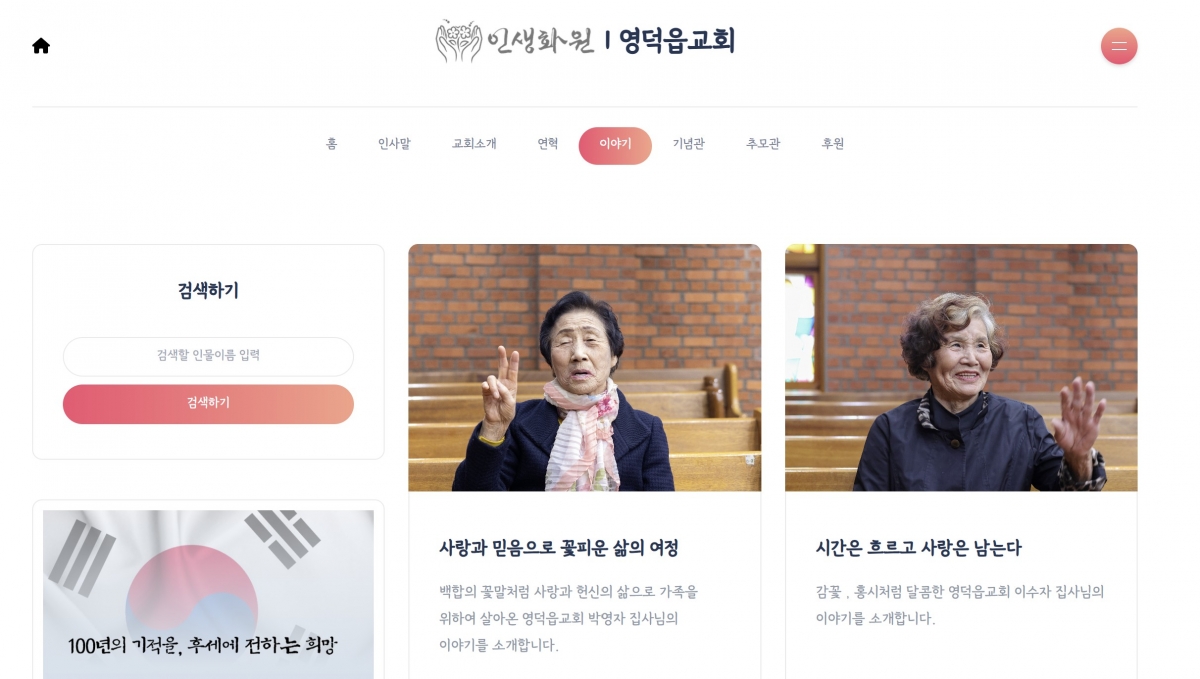Viewport: 1200px width, 679px height.
Task: Open story 시간은 흐르고 사랑은 남는다
Action: tap(919, 548)
